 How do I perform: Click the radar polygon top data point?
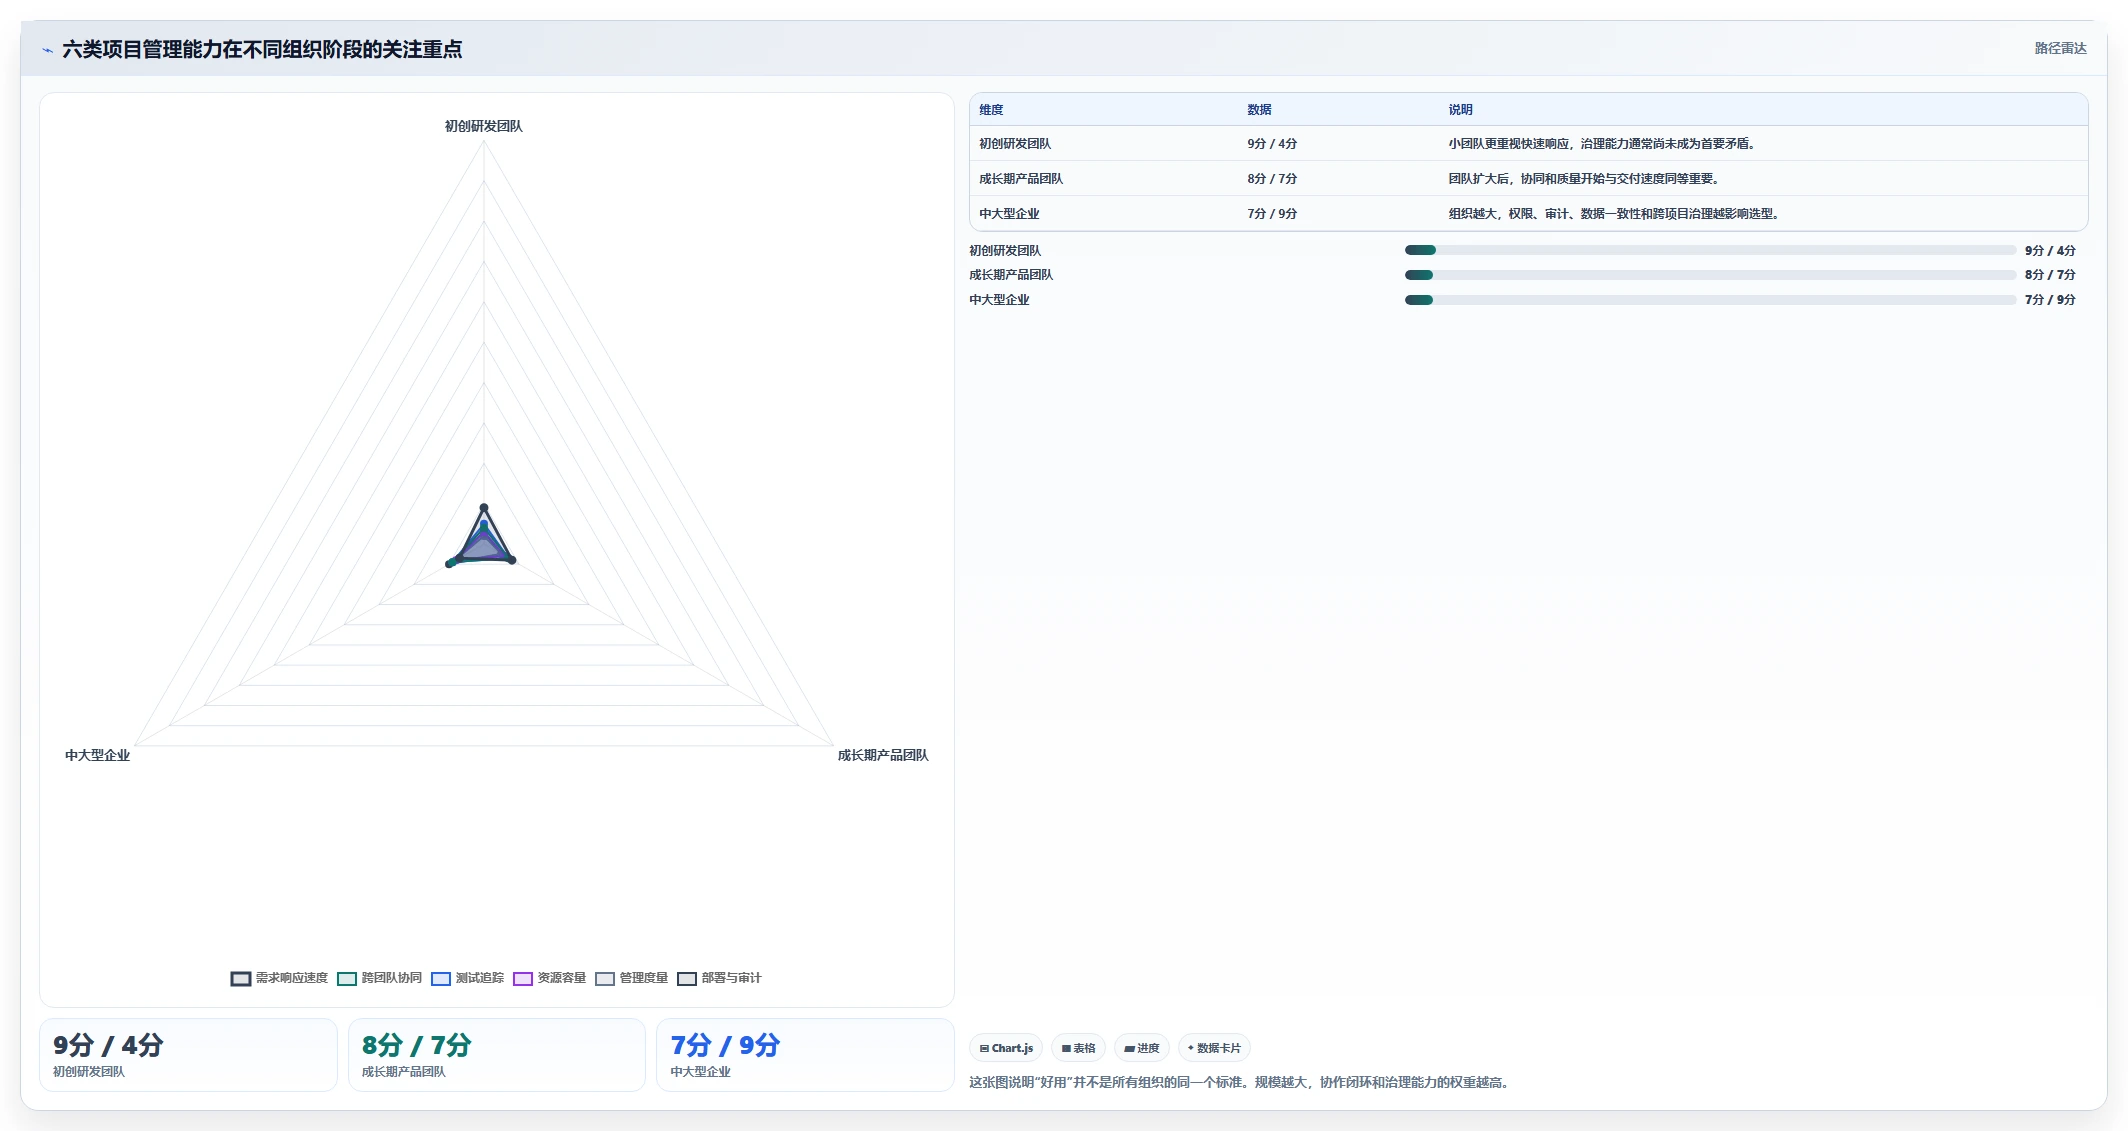[484, 508]
